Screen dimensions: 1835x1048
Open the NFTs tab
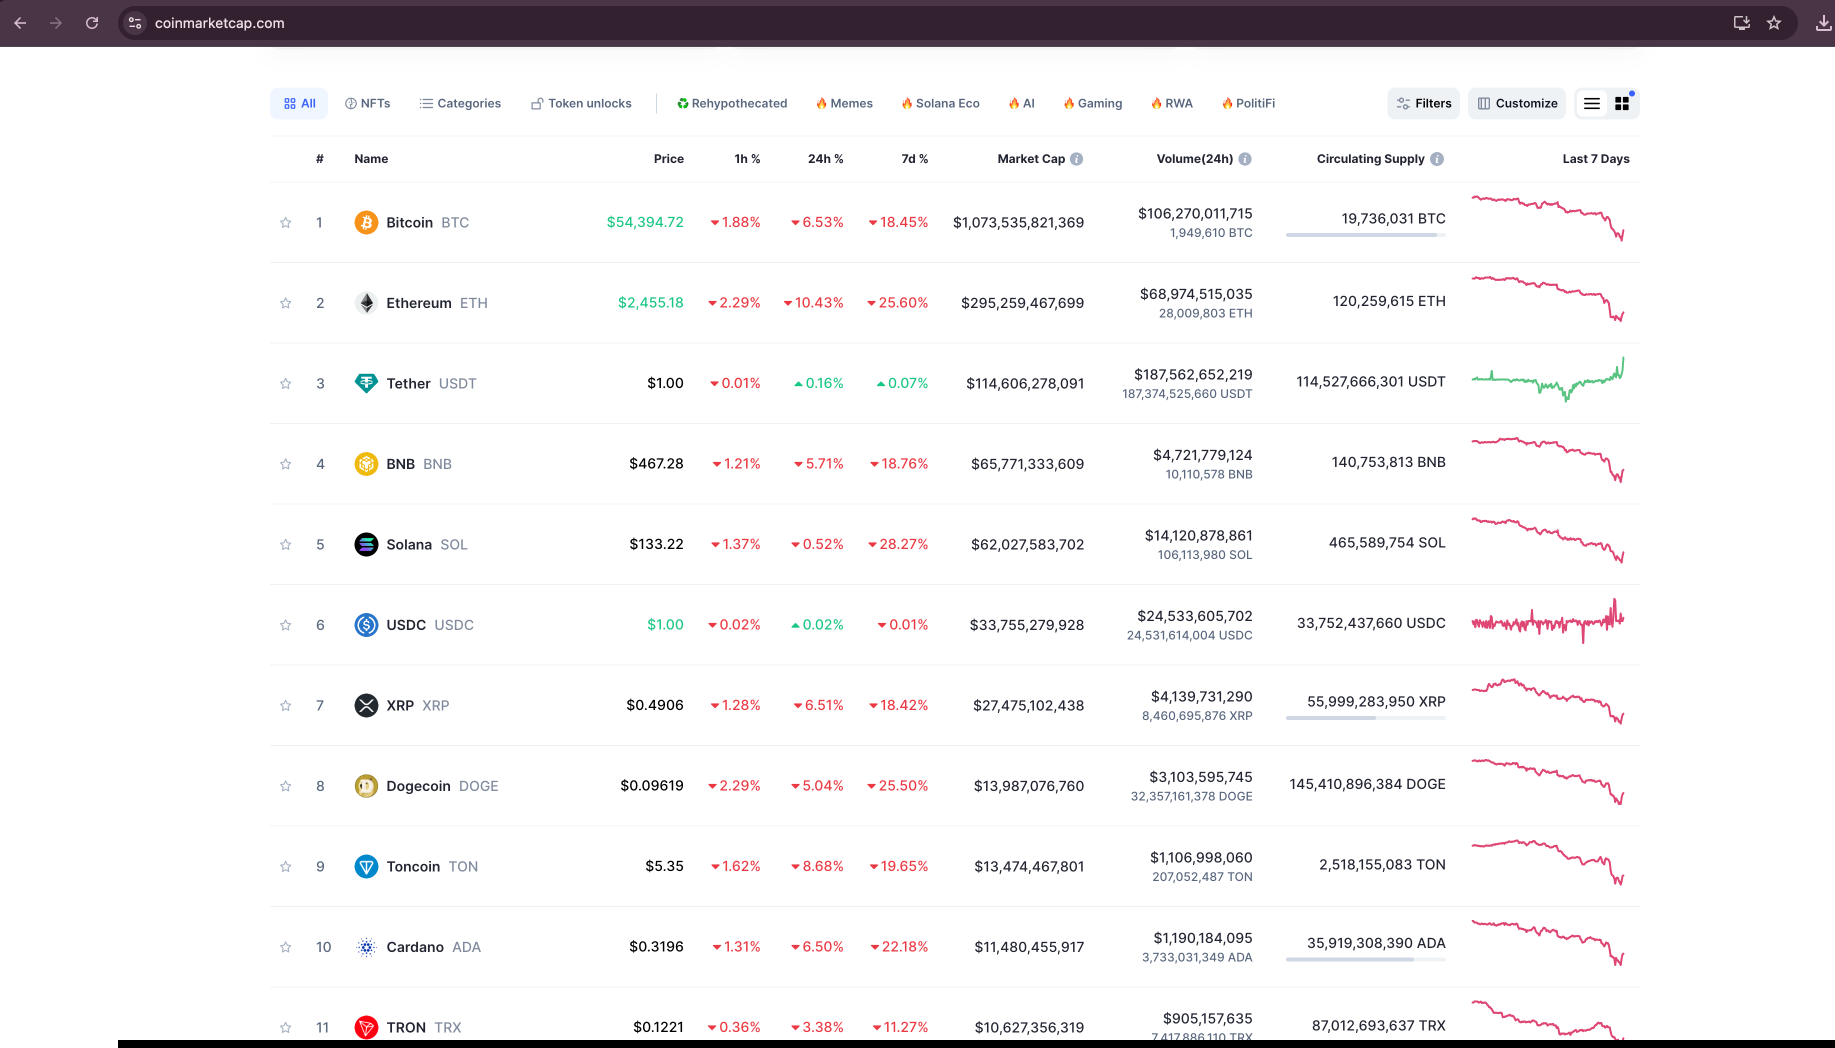tap(367, 103)
